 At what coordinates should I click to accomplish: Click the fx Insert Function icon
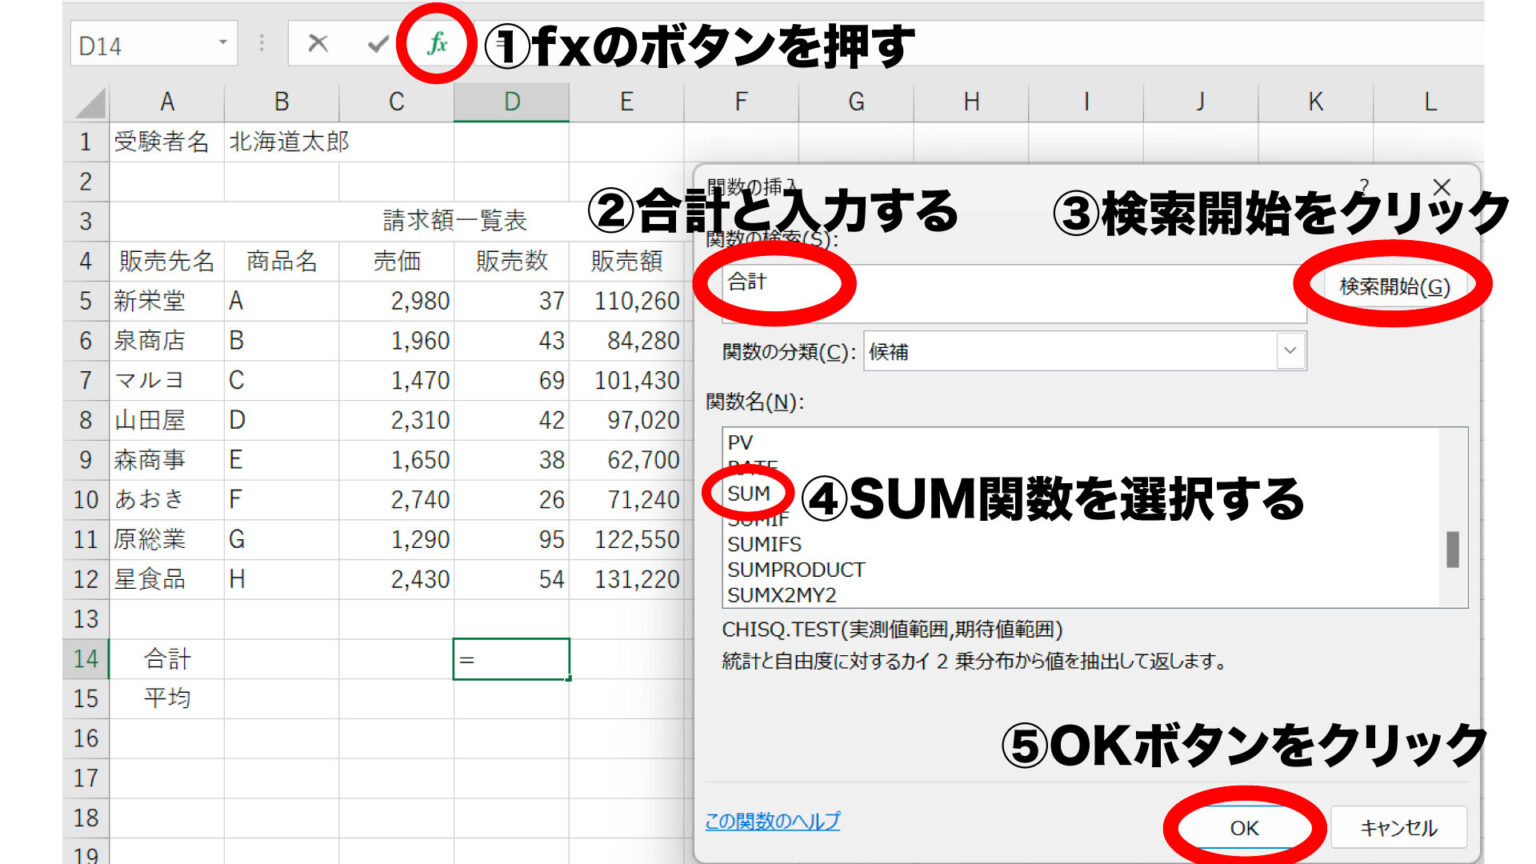point(437,44)
